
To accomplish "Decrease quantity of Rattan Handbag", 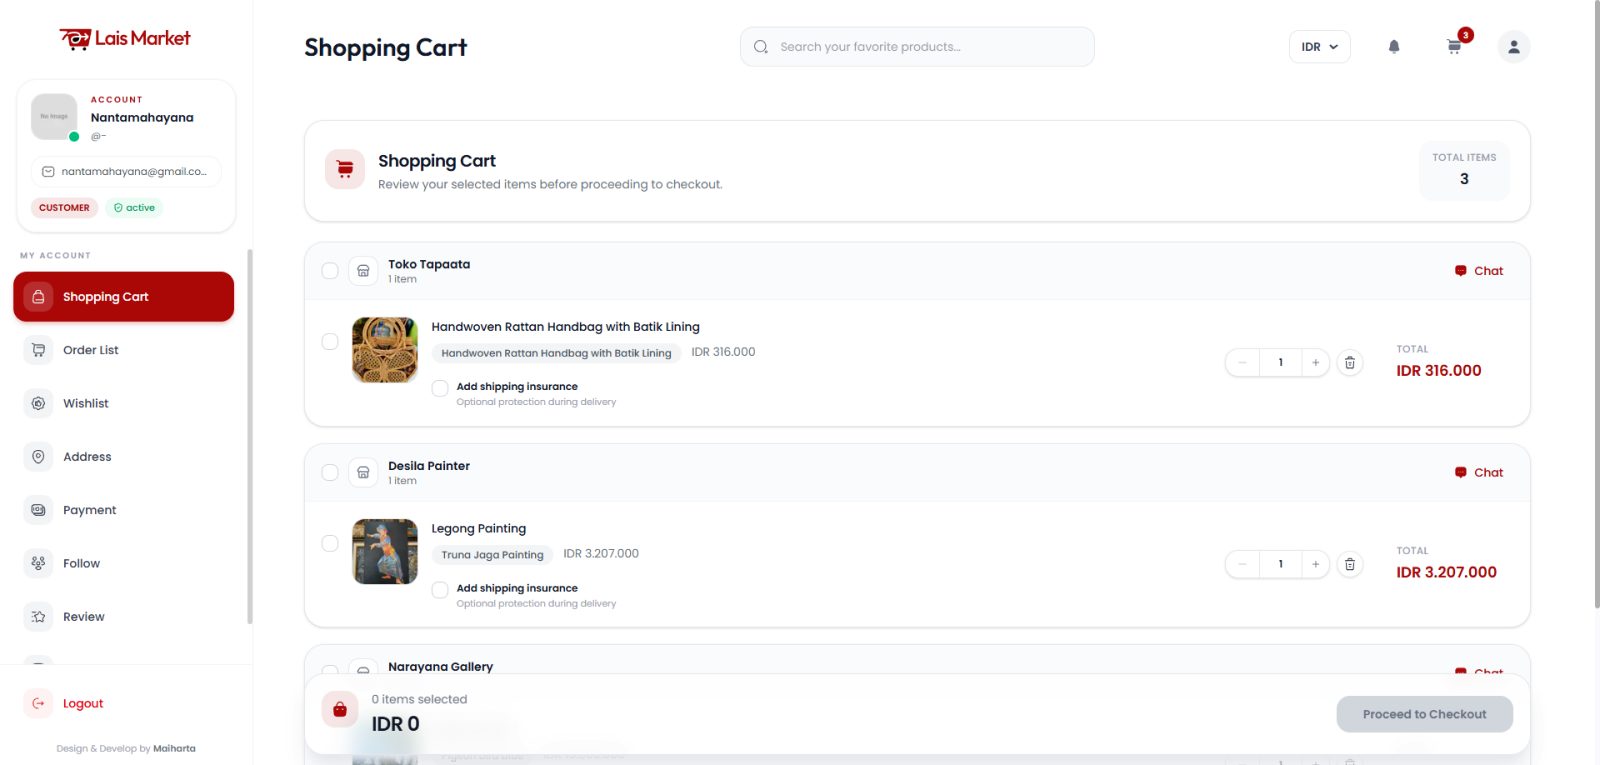I will 1242,363.
